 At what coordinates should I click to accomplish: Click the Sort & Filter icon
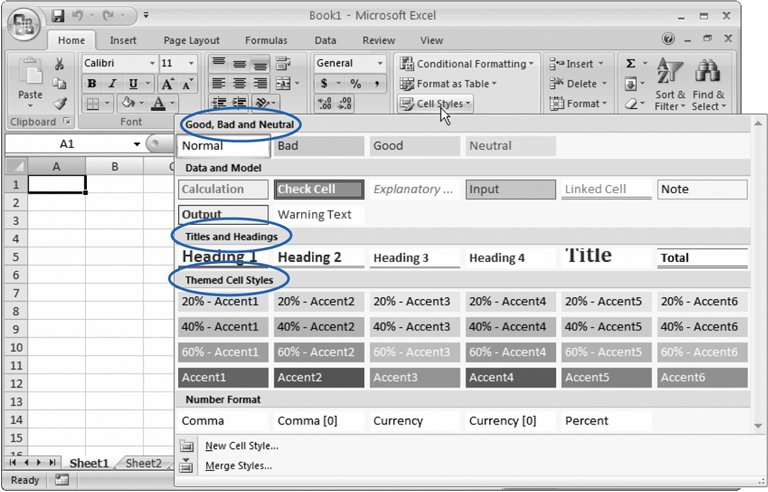pyautogui.click(x=670, y=84)
